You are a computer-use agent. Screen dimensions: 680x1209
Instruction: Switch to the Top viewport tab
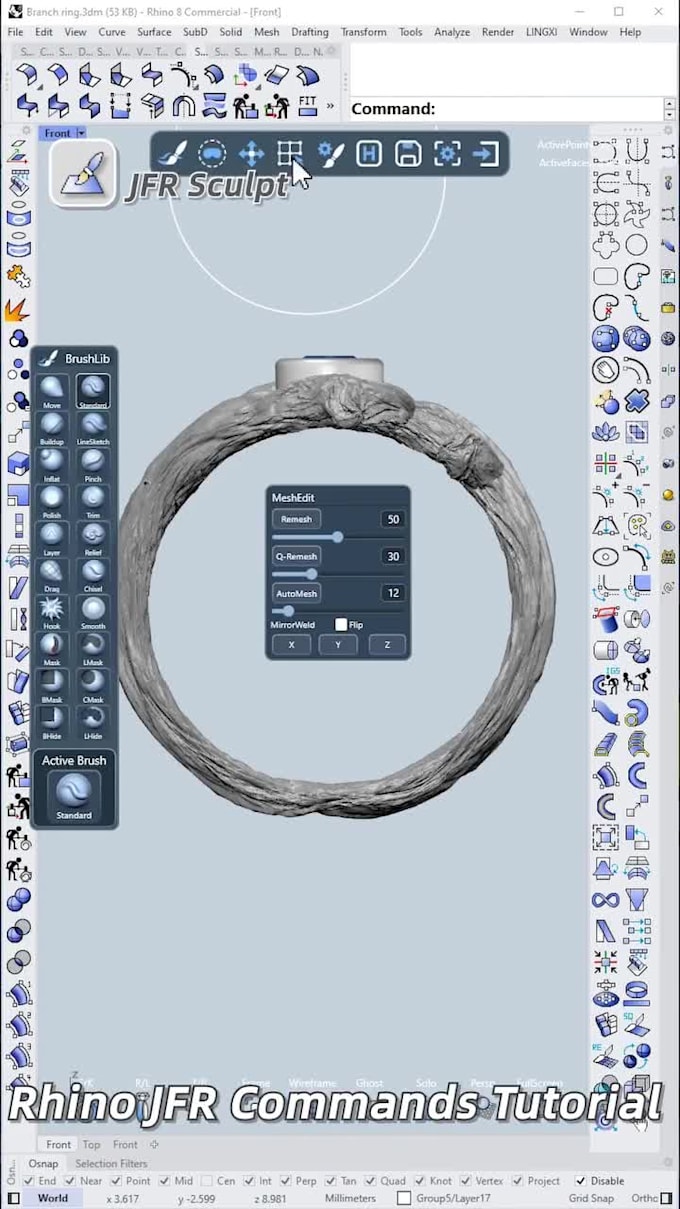[x=91, y=1144]
